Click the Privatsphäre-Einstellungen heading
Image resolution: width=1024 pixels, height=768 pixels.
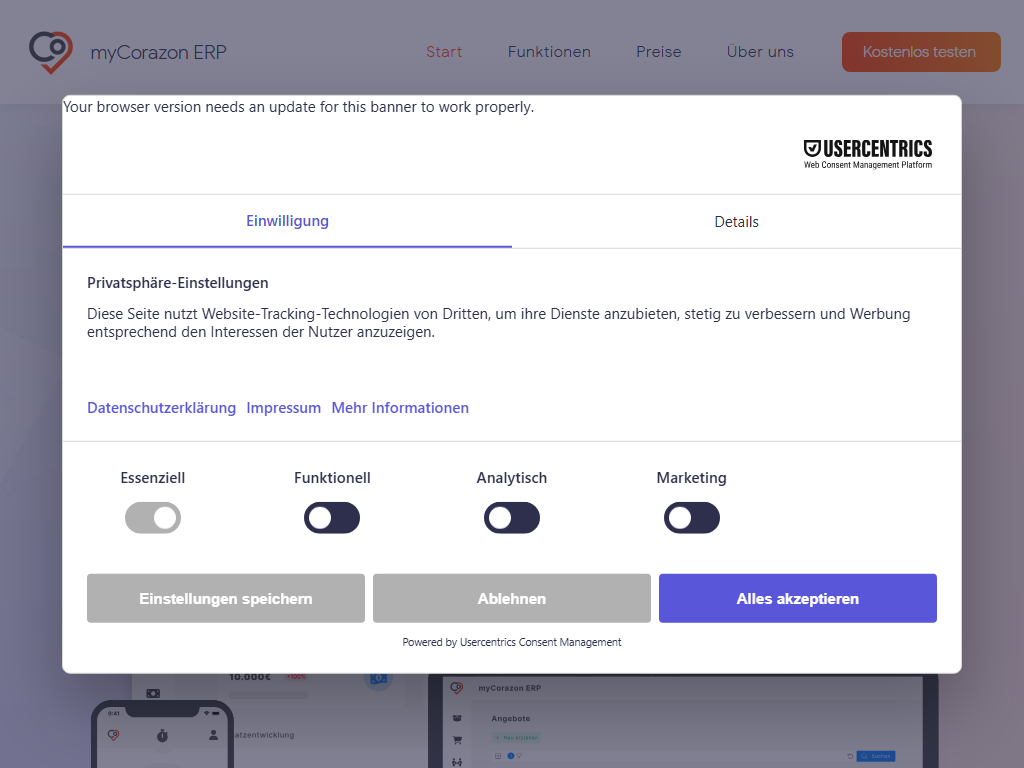point(178,283)
